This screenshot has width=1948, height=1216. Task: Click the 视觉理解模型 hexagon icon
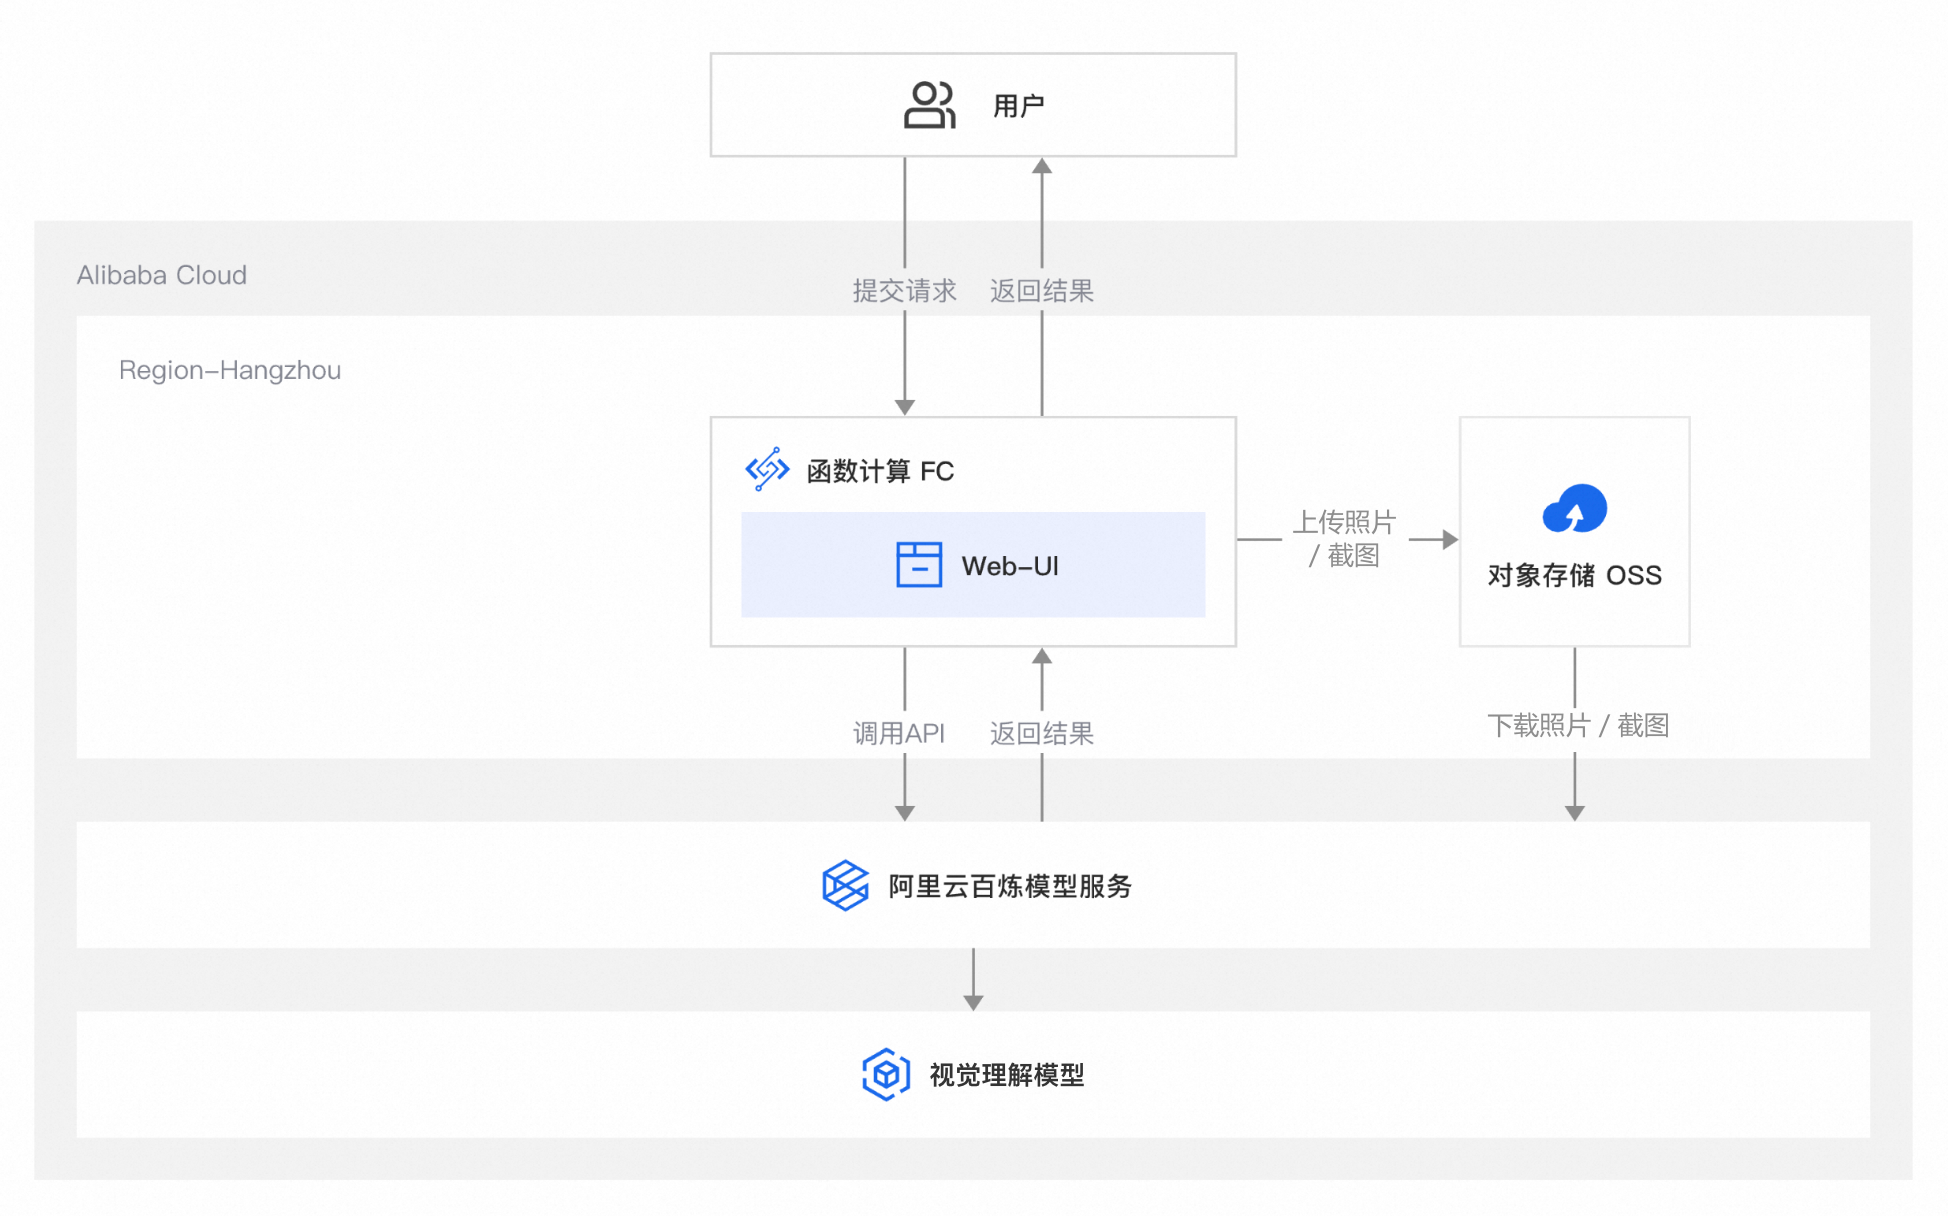click(886, 1074)
